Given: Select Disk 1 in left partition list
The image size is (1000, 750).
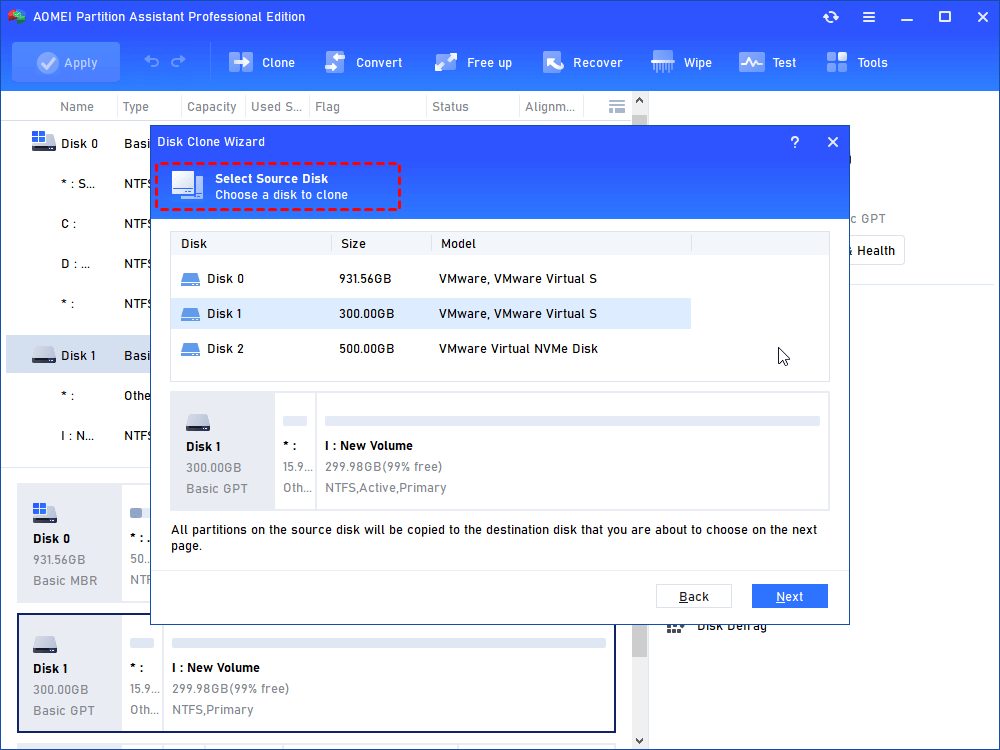Looking at the screenshot, I should click(78, 355).
